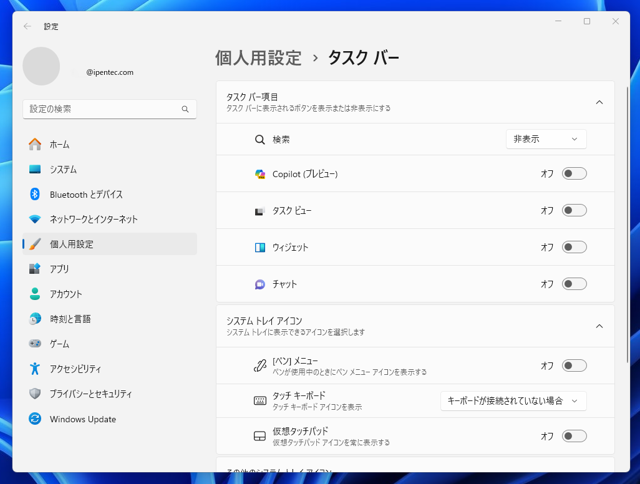Screen dimensions: 640x484
Task: Open Bluetooth とデバイス settings
Action: click(109, 194)
